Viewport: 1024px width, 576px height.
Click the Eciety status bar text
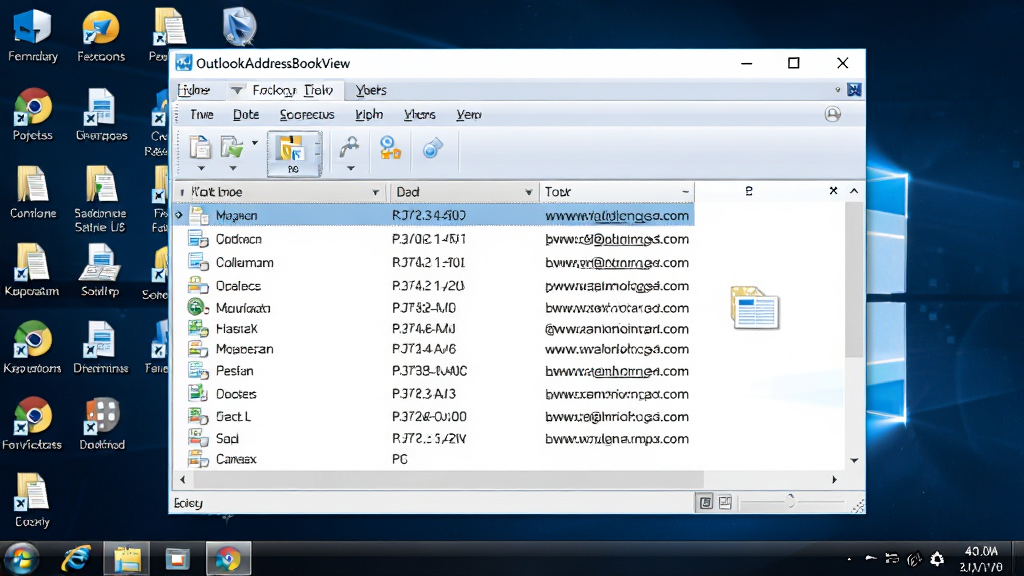(x=188, y=503)
